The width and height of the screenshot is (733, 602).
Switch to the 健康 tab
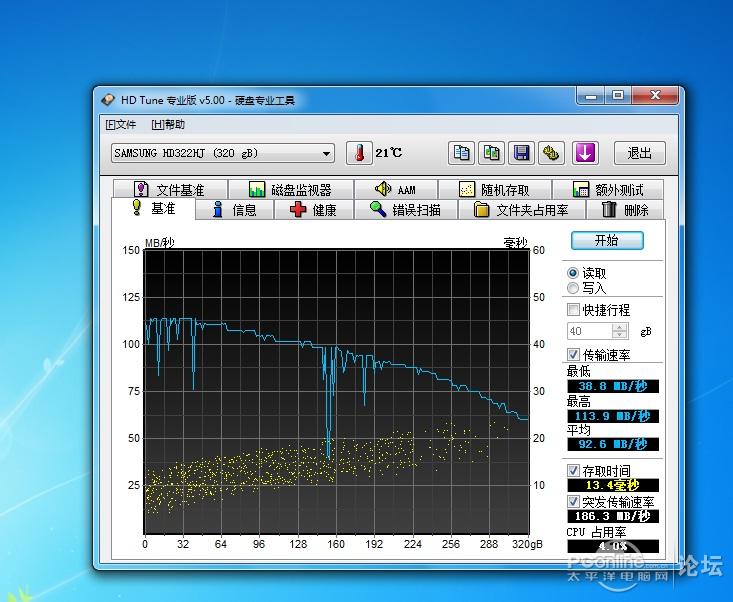pyautogui.click(x=314, y=210)
